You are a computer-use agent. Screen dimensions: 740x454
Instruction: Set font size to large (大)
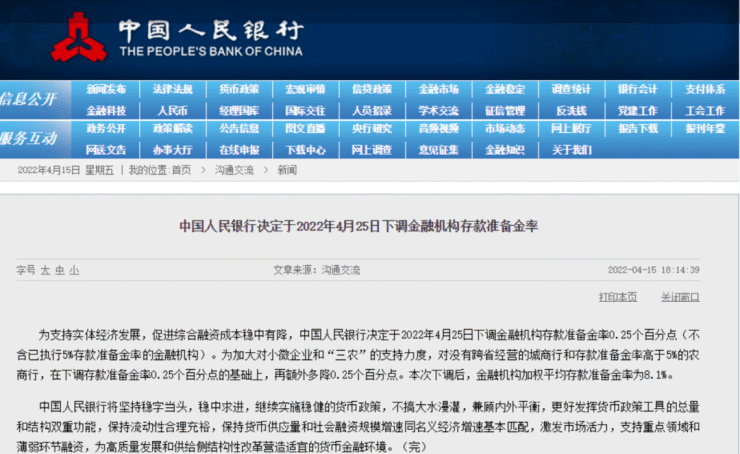[x=45, y=270]
